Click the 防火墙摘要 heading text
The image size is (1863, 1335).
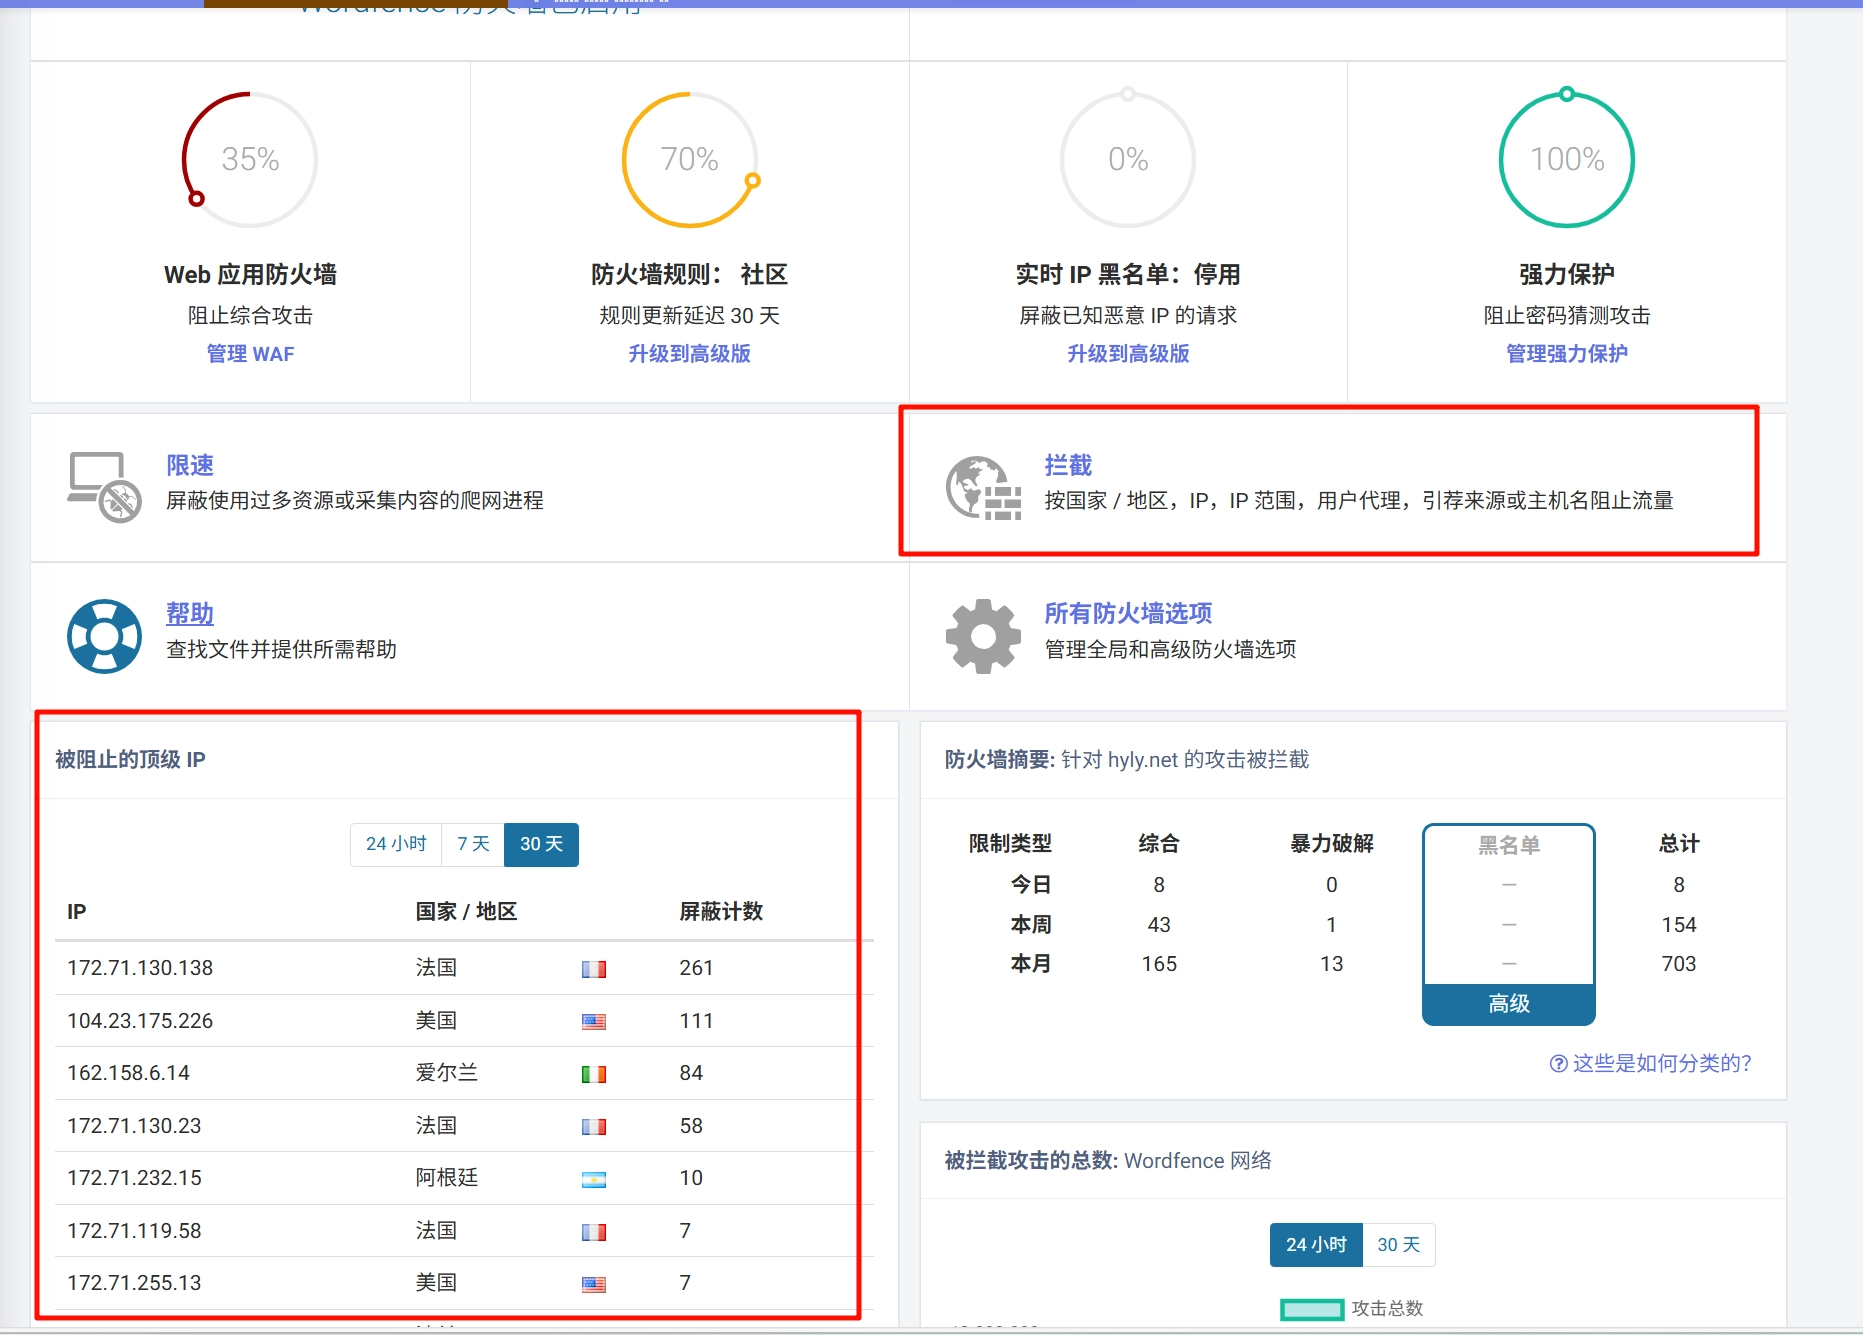pos(998,759)
